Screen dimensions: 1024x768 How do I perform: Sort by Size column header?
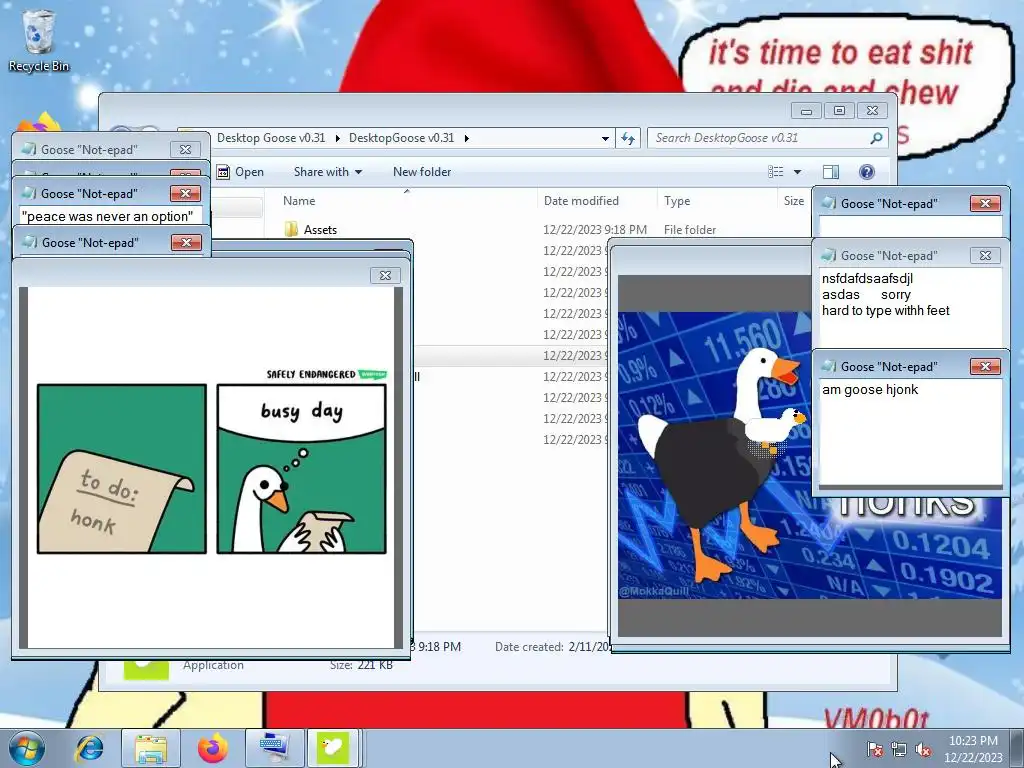794,200
